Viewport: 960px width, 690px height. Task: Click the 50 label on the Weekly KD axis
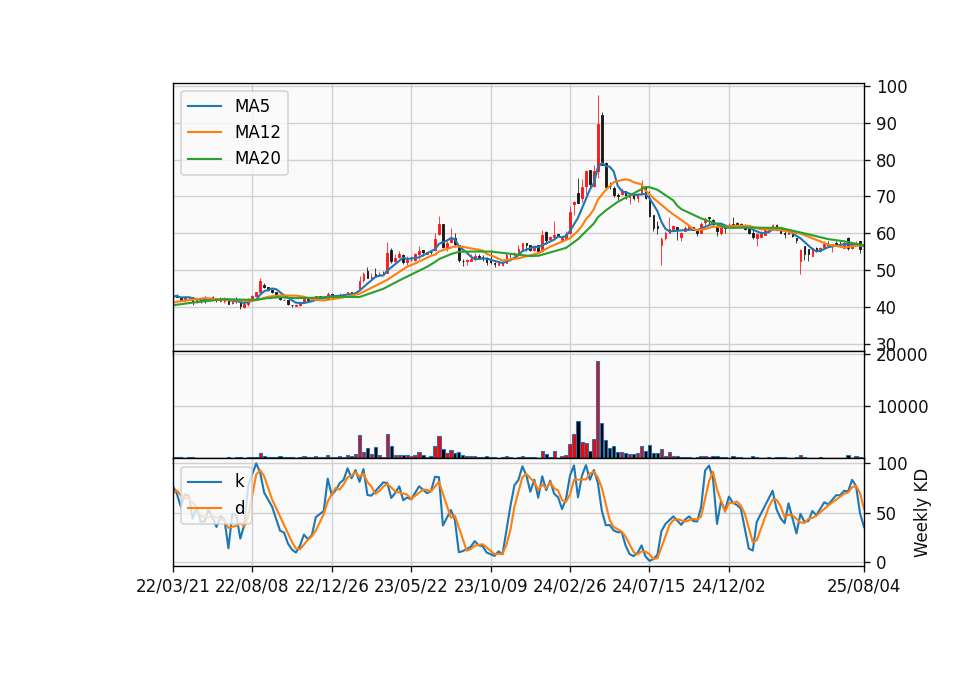887,514
